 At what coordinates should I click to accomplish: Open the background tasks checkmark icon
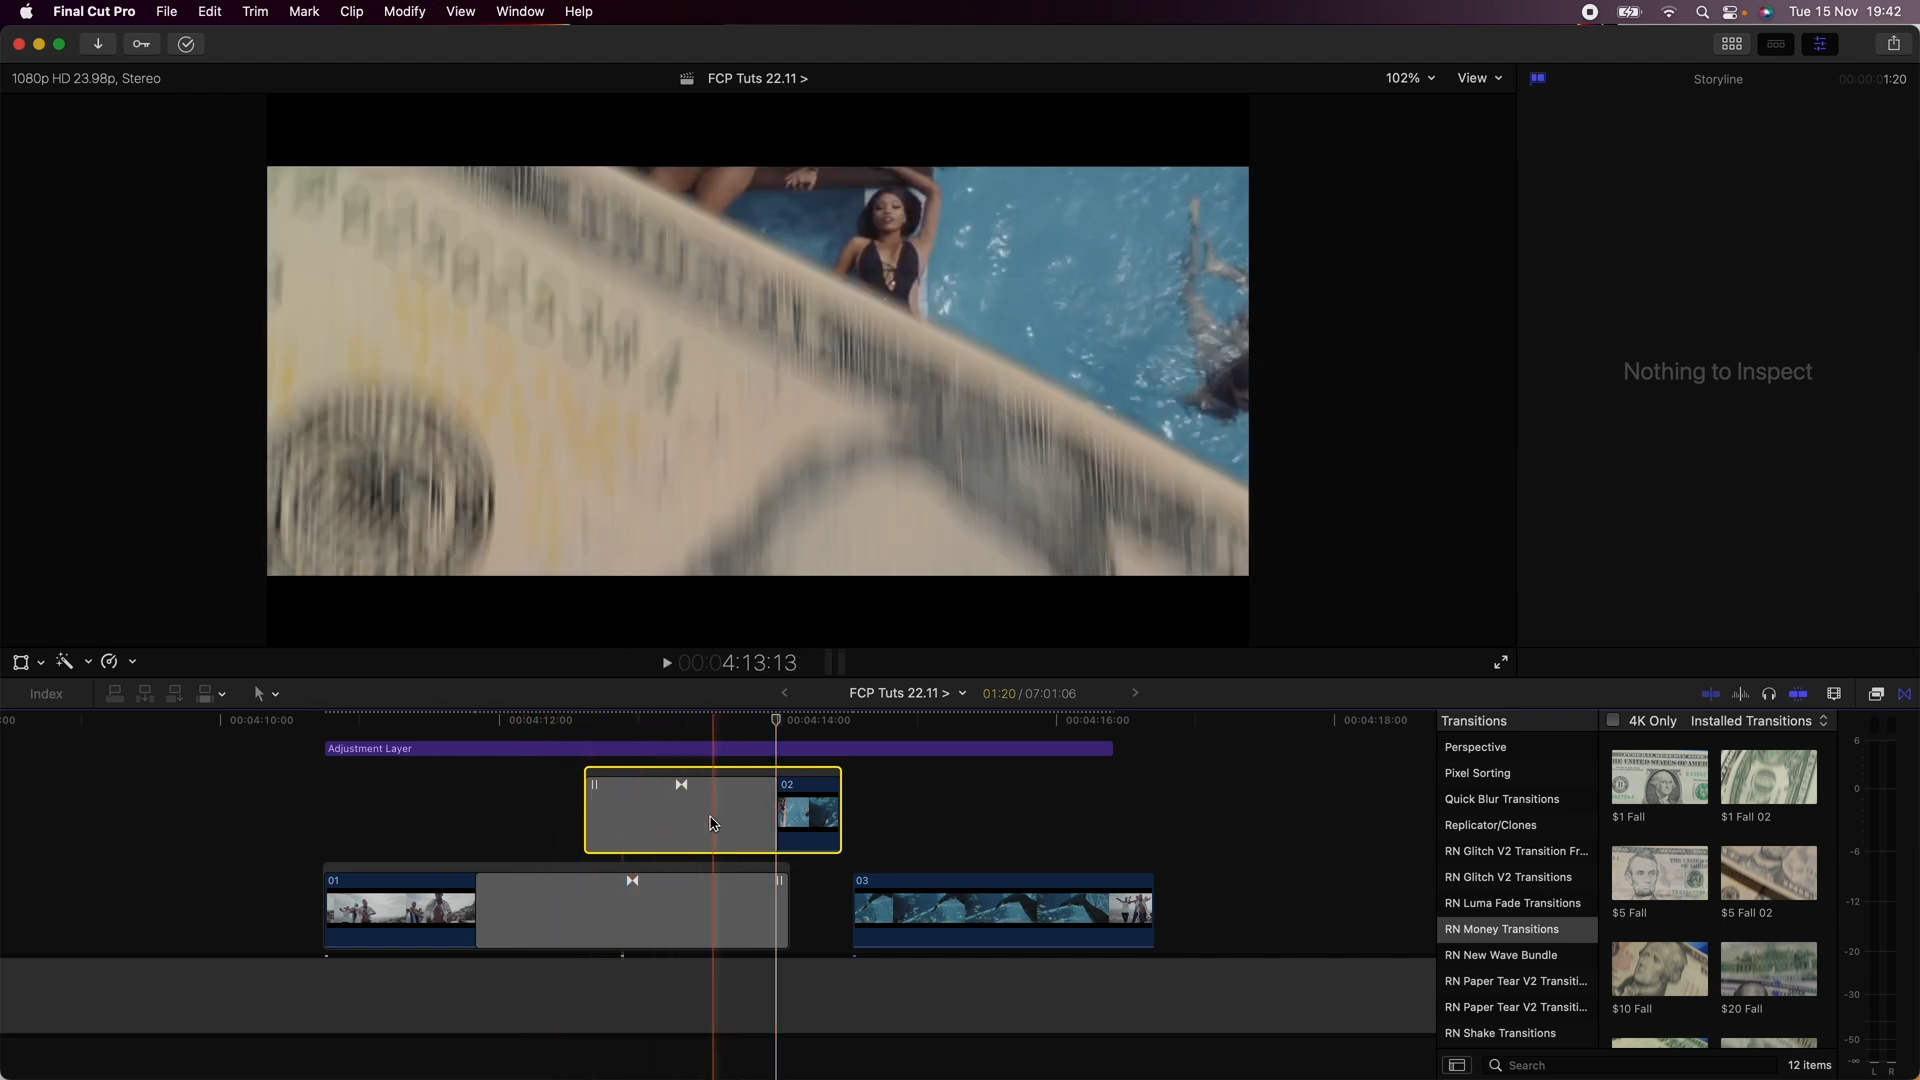click(x=186, y=44)
